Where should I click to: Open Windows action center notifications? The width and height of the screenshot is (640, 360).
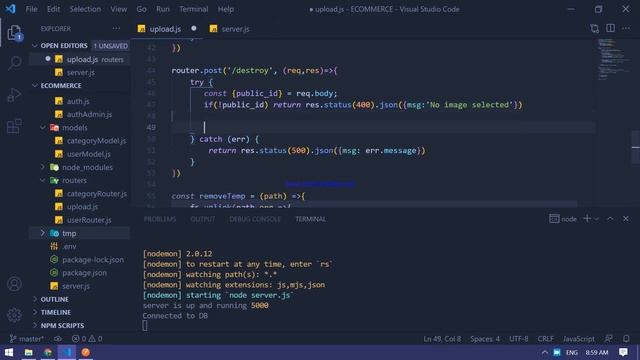point(623,352)
